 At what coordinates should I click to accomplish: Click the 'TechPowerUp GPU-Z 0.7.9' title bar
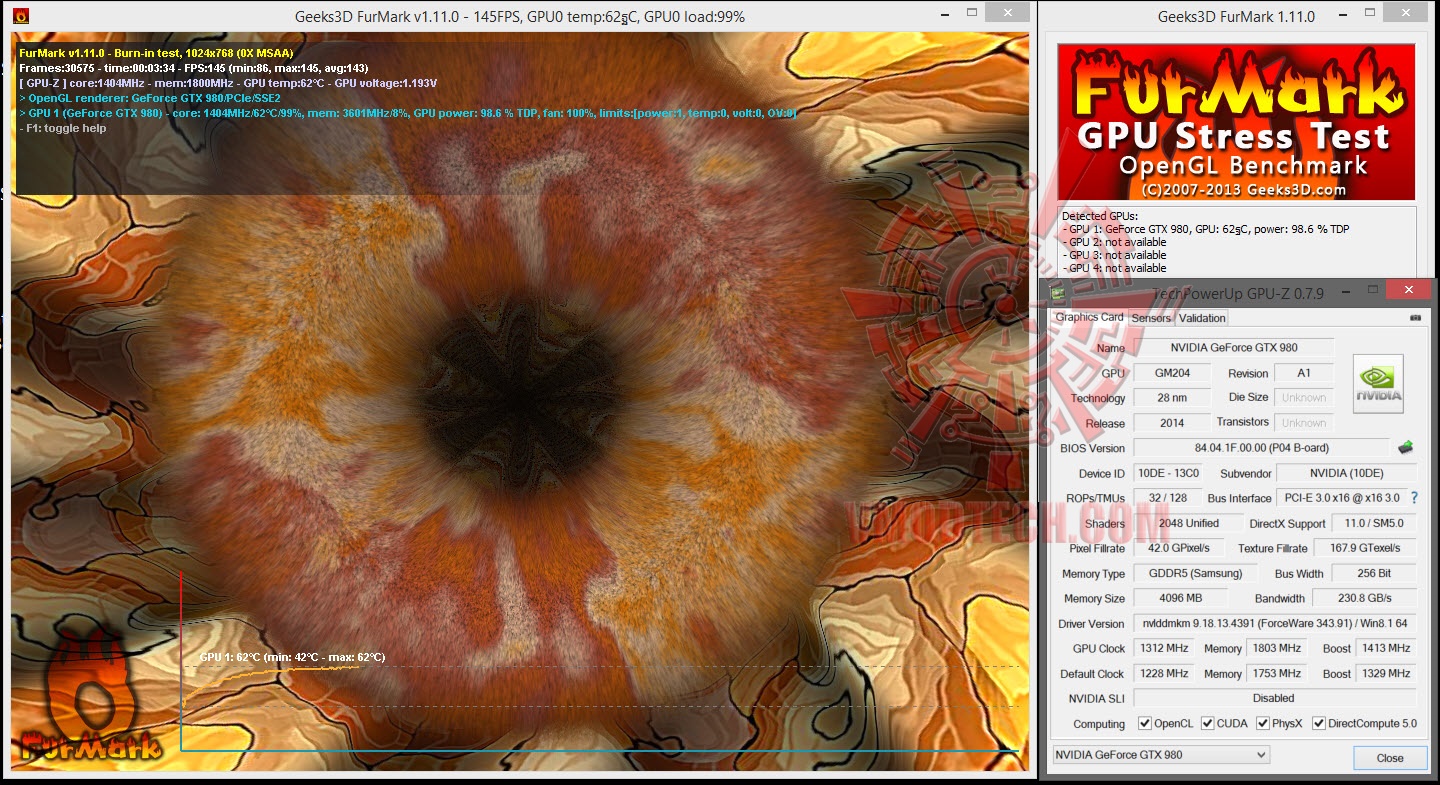click(1238, 293)
